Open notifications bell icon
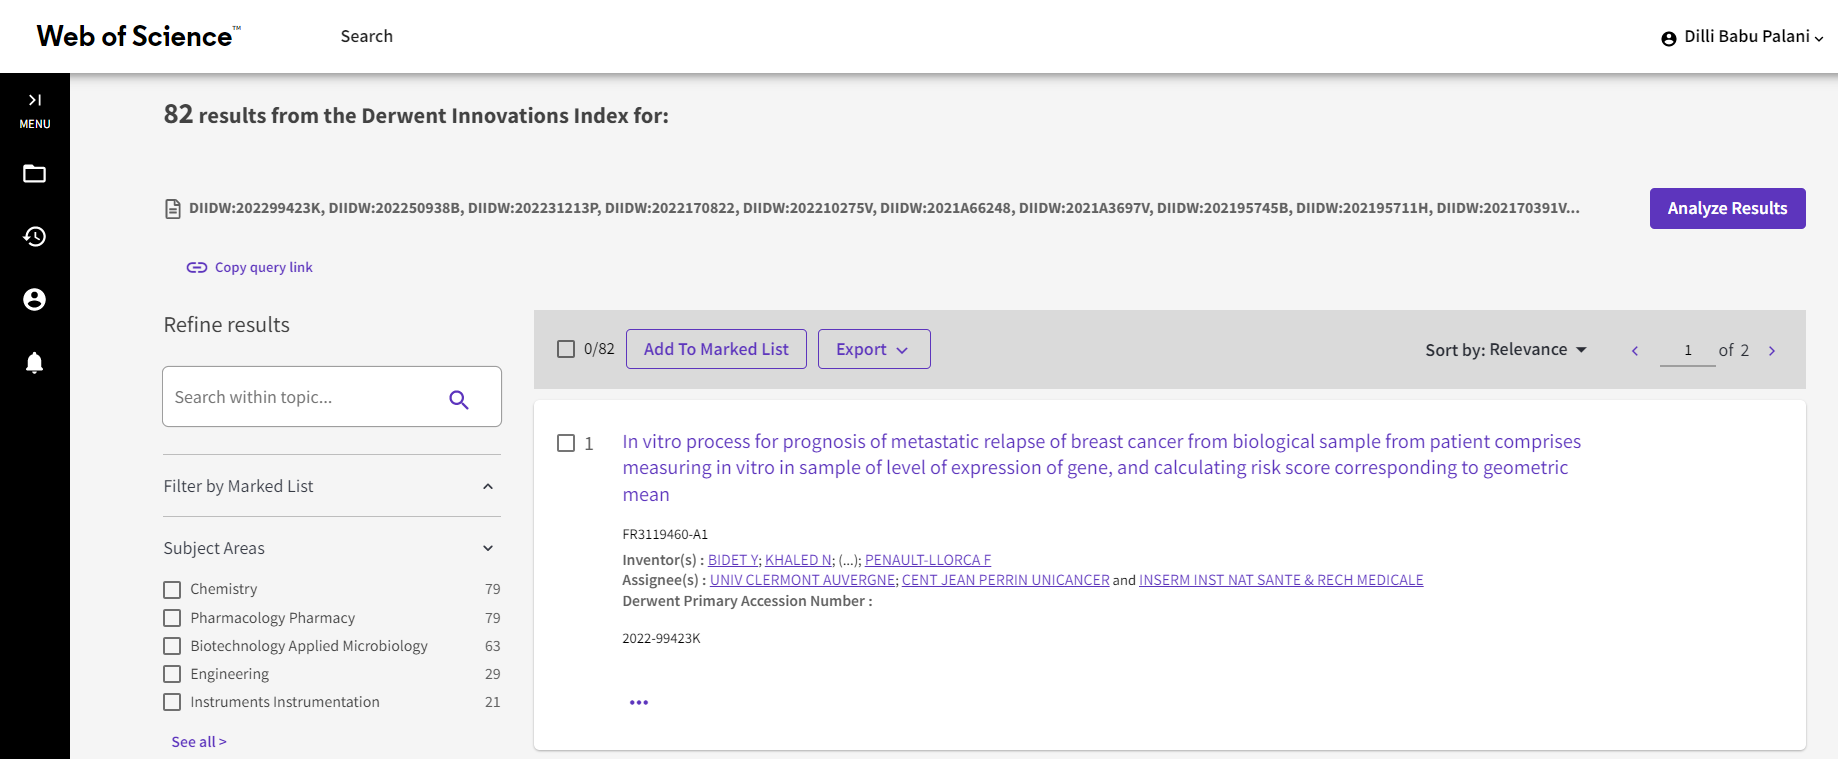The image size is (1838, 759). (35, 362)
